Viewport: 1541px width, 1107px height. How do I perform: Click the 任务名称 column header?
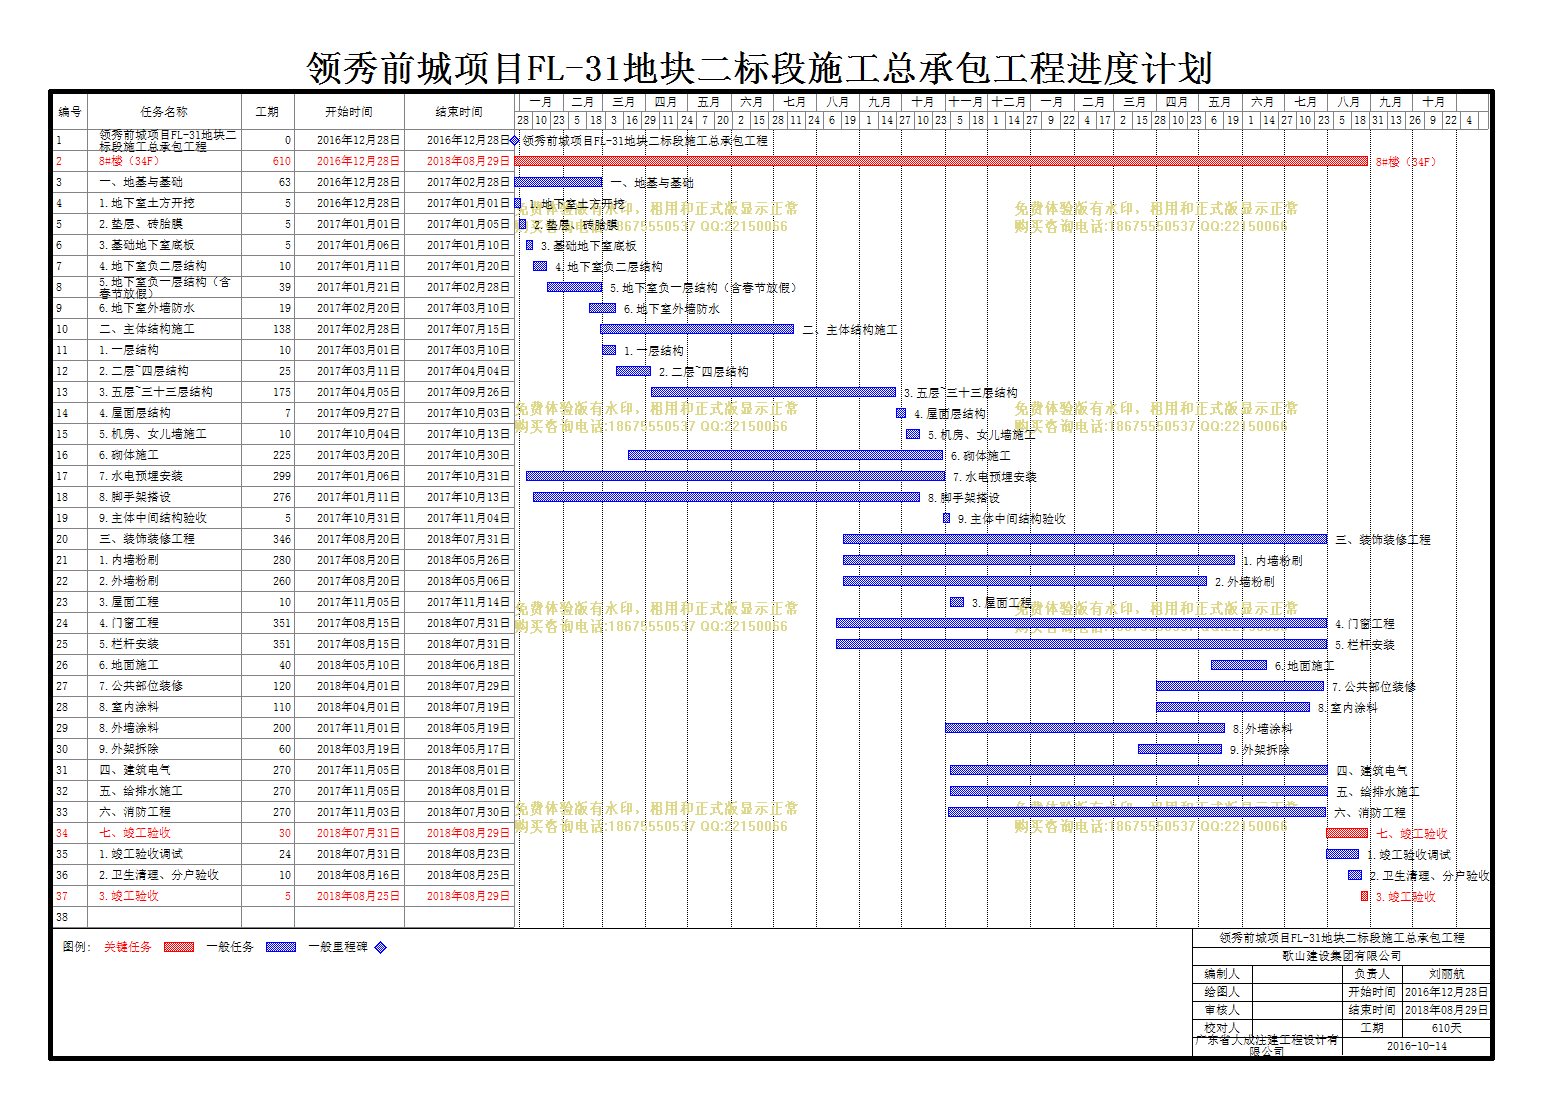point(163,111)
